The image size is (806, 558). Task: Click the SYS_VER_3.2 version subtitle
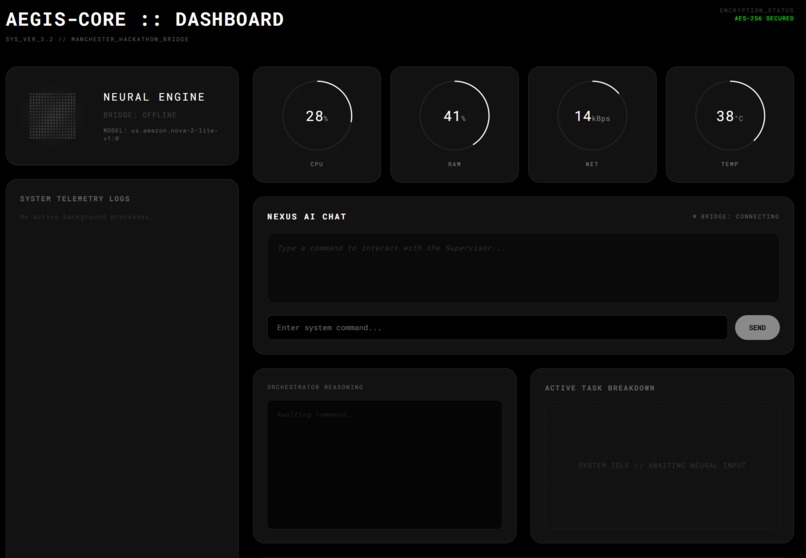point(97,39)
